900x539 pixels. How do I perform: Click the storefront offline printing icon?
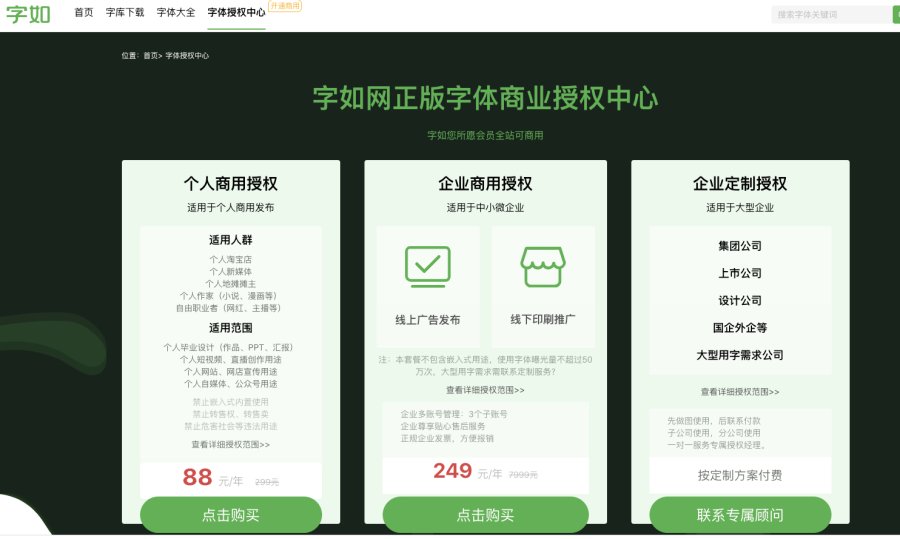(543, 267)
